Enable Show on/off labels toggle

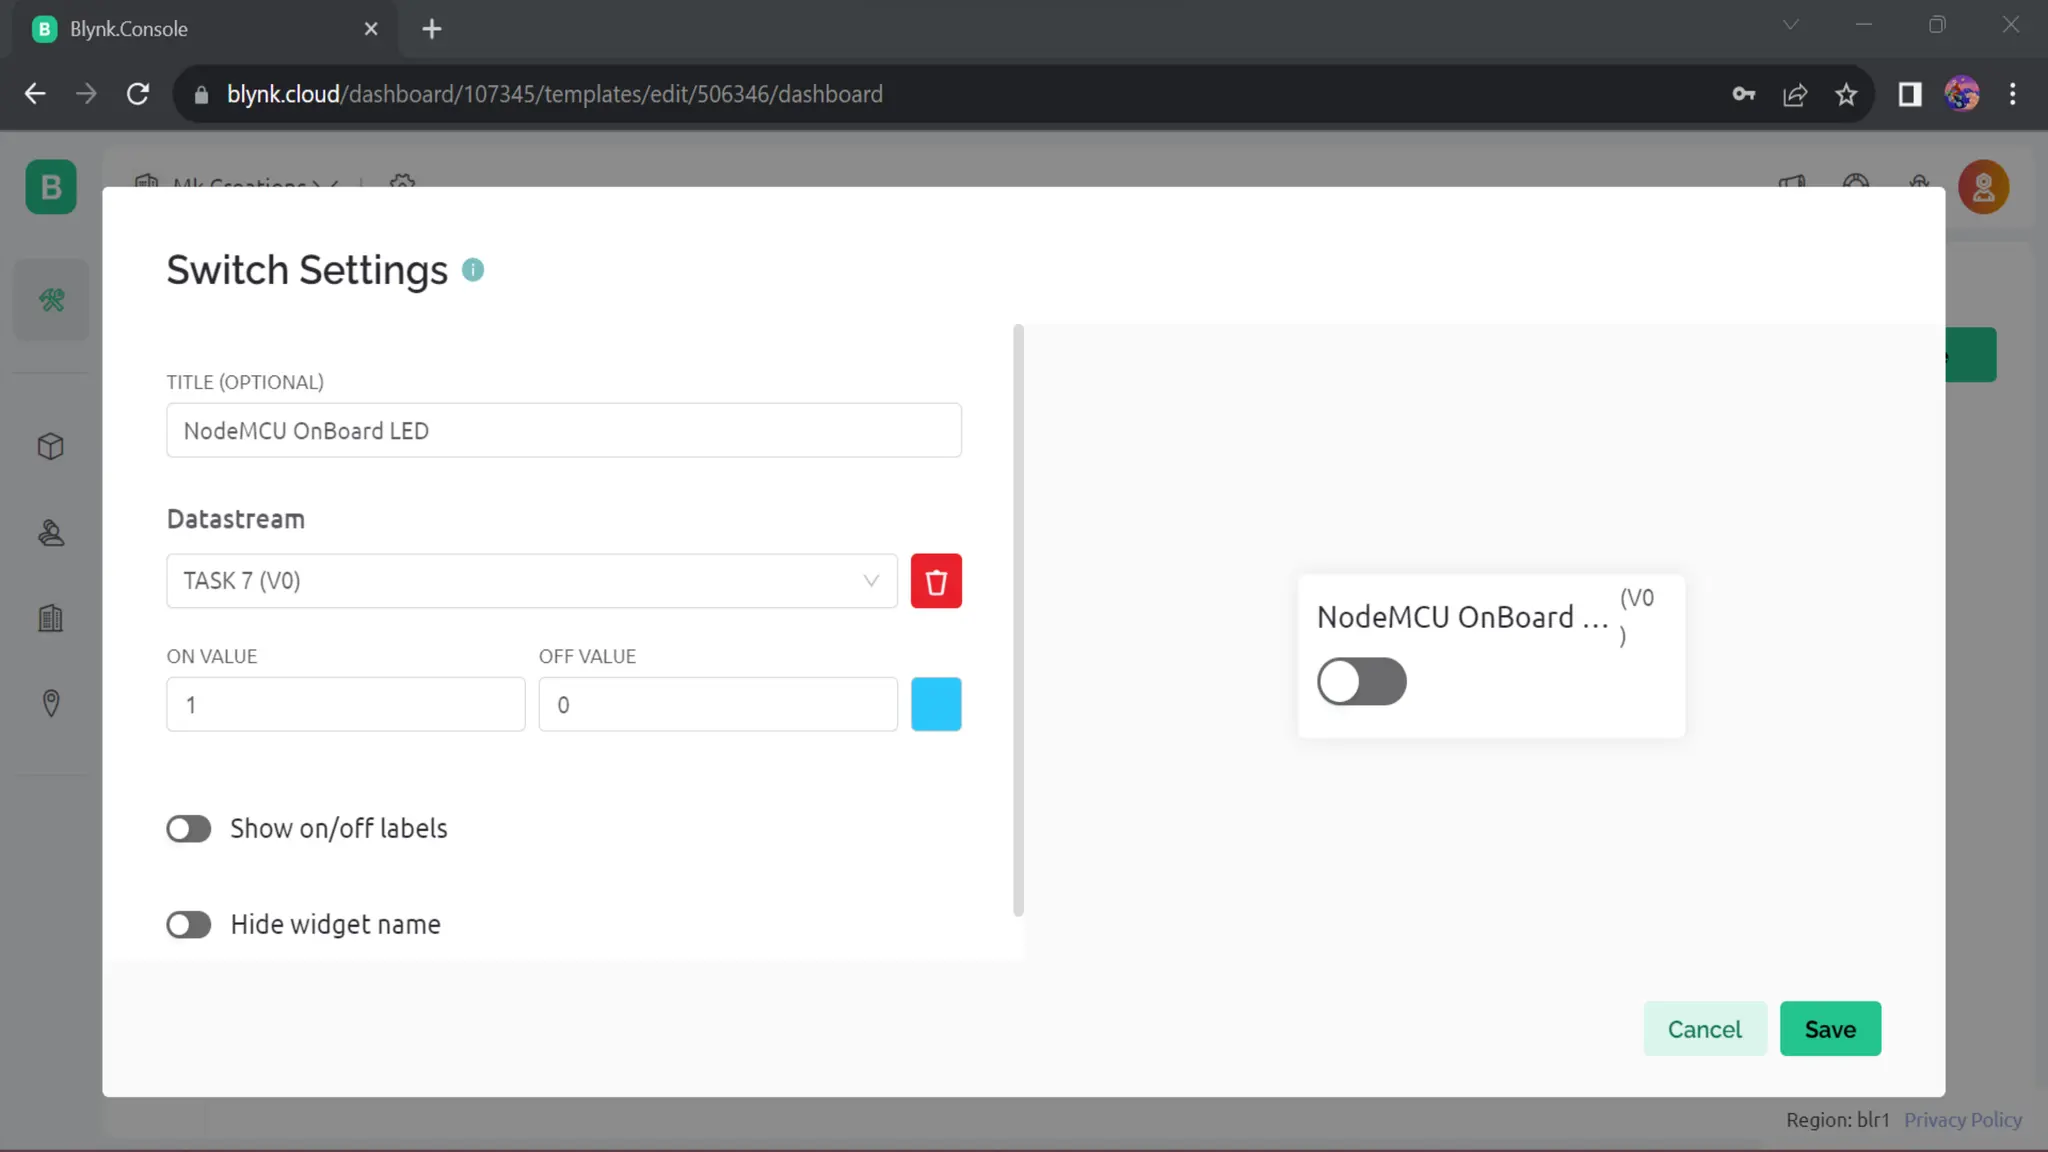(x=189, y=829)
